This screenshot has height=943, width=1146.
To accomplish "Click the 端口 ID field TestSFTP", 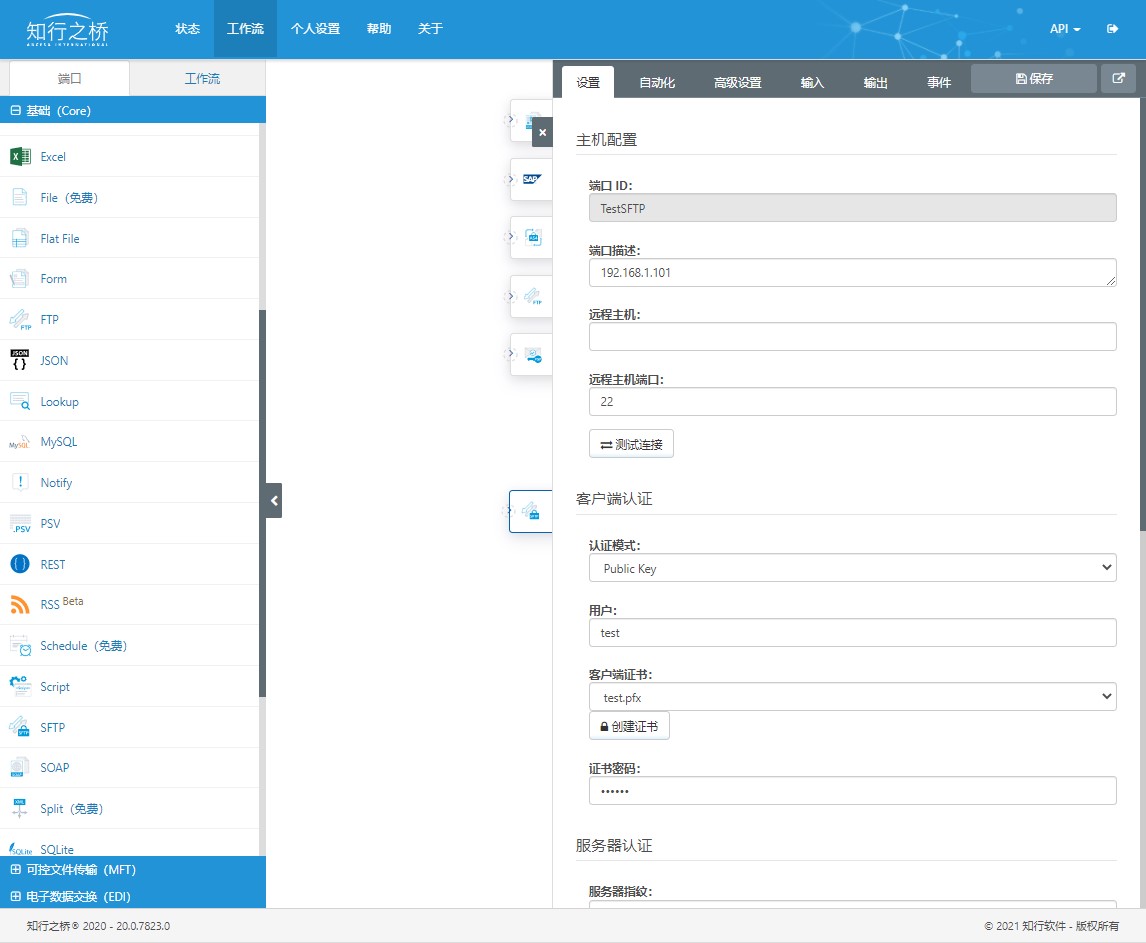I will click(x=852, y=208).
